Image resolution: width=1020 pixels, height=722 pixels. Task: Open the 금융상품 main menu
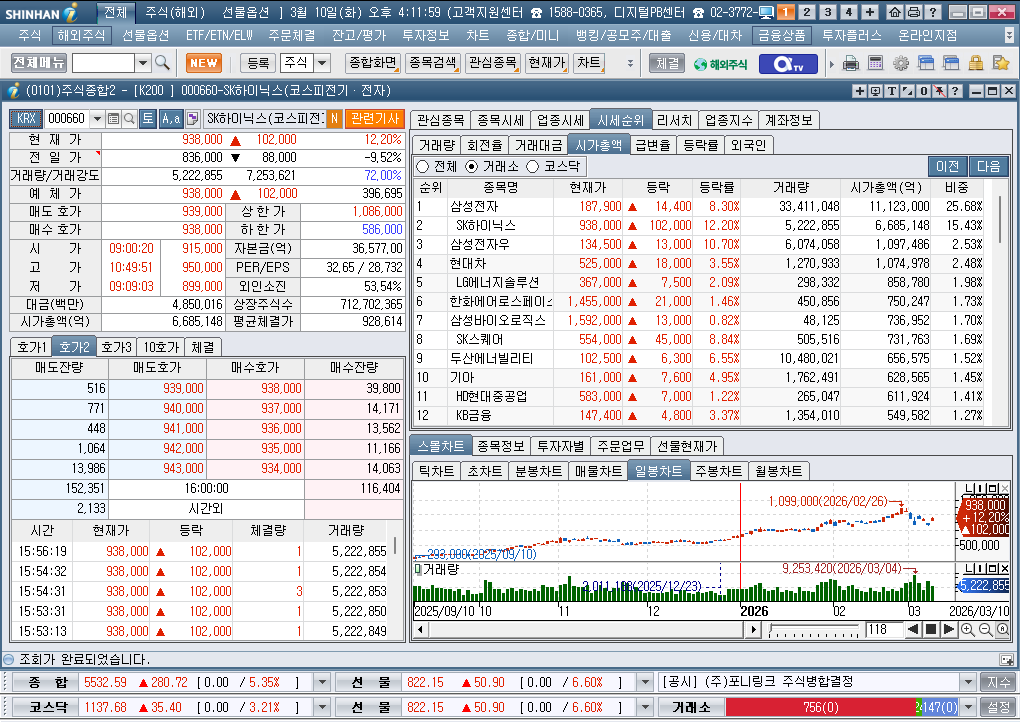[781, 35]
